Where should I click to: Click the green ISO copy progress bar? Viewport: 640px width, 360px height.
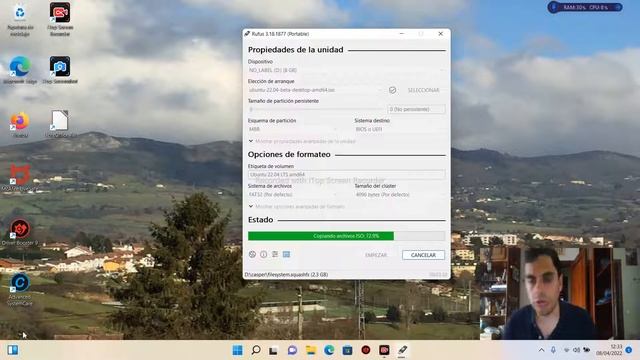pos(346,236)
